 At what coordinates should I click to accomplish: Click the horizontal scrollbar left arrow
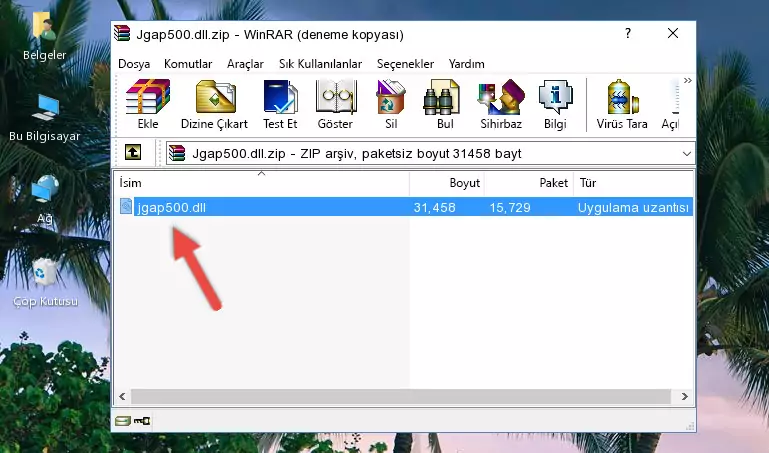coord(123,396)
